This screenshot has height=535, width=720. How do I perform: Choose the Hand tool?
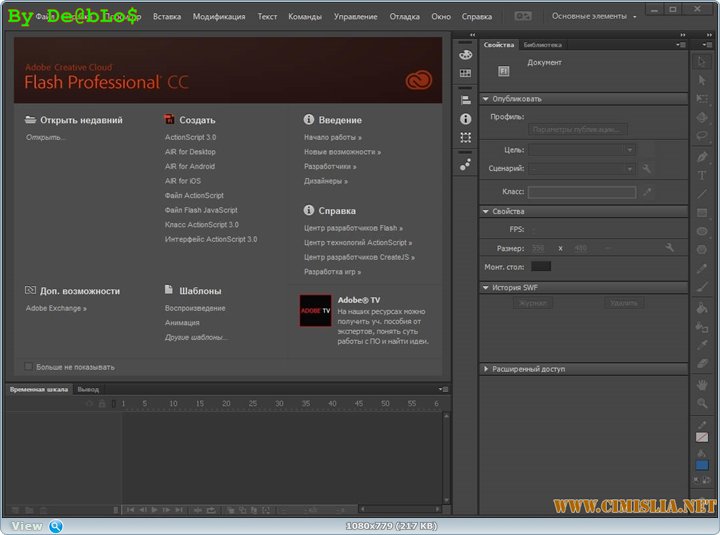tap(702, 383)
